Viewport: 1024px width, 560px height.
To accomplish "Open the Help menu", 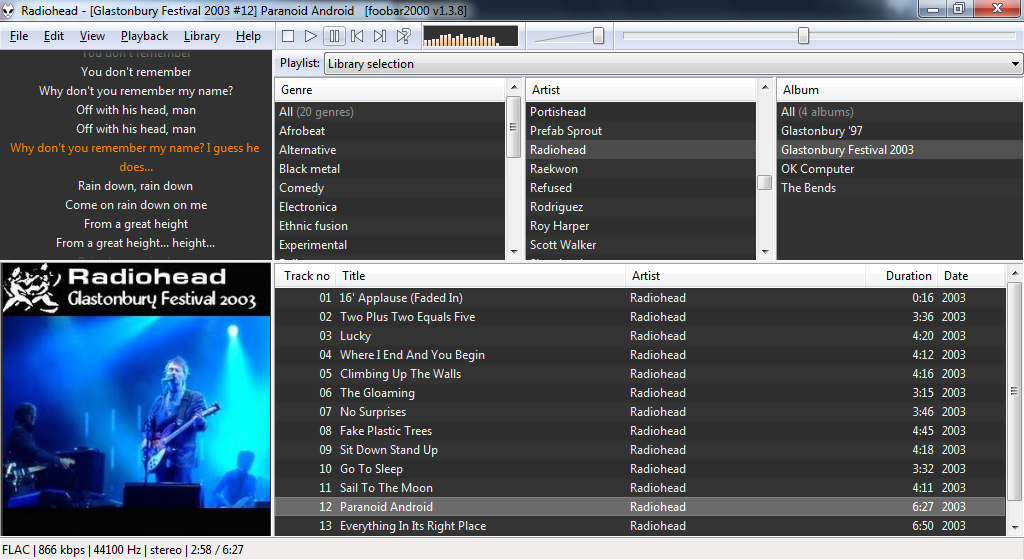I will 248,36.
